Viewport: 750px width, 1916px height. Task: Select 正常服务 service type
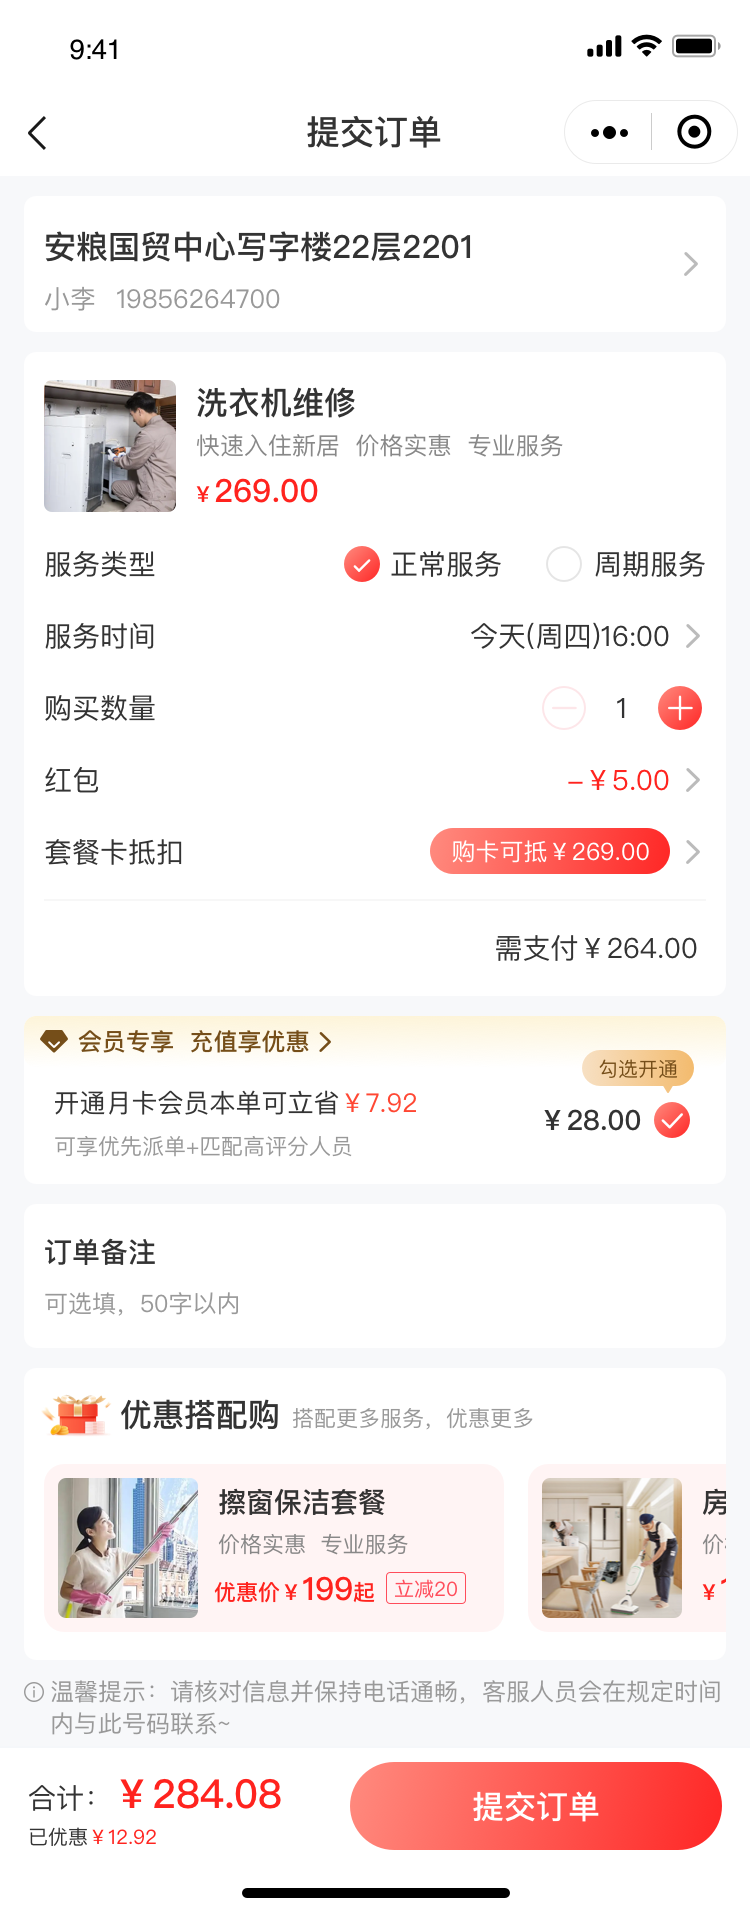click(x=362, y=565)
